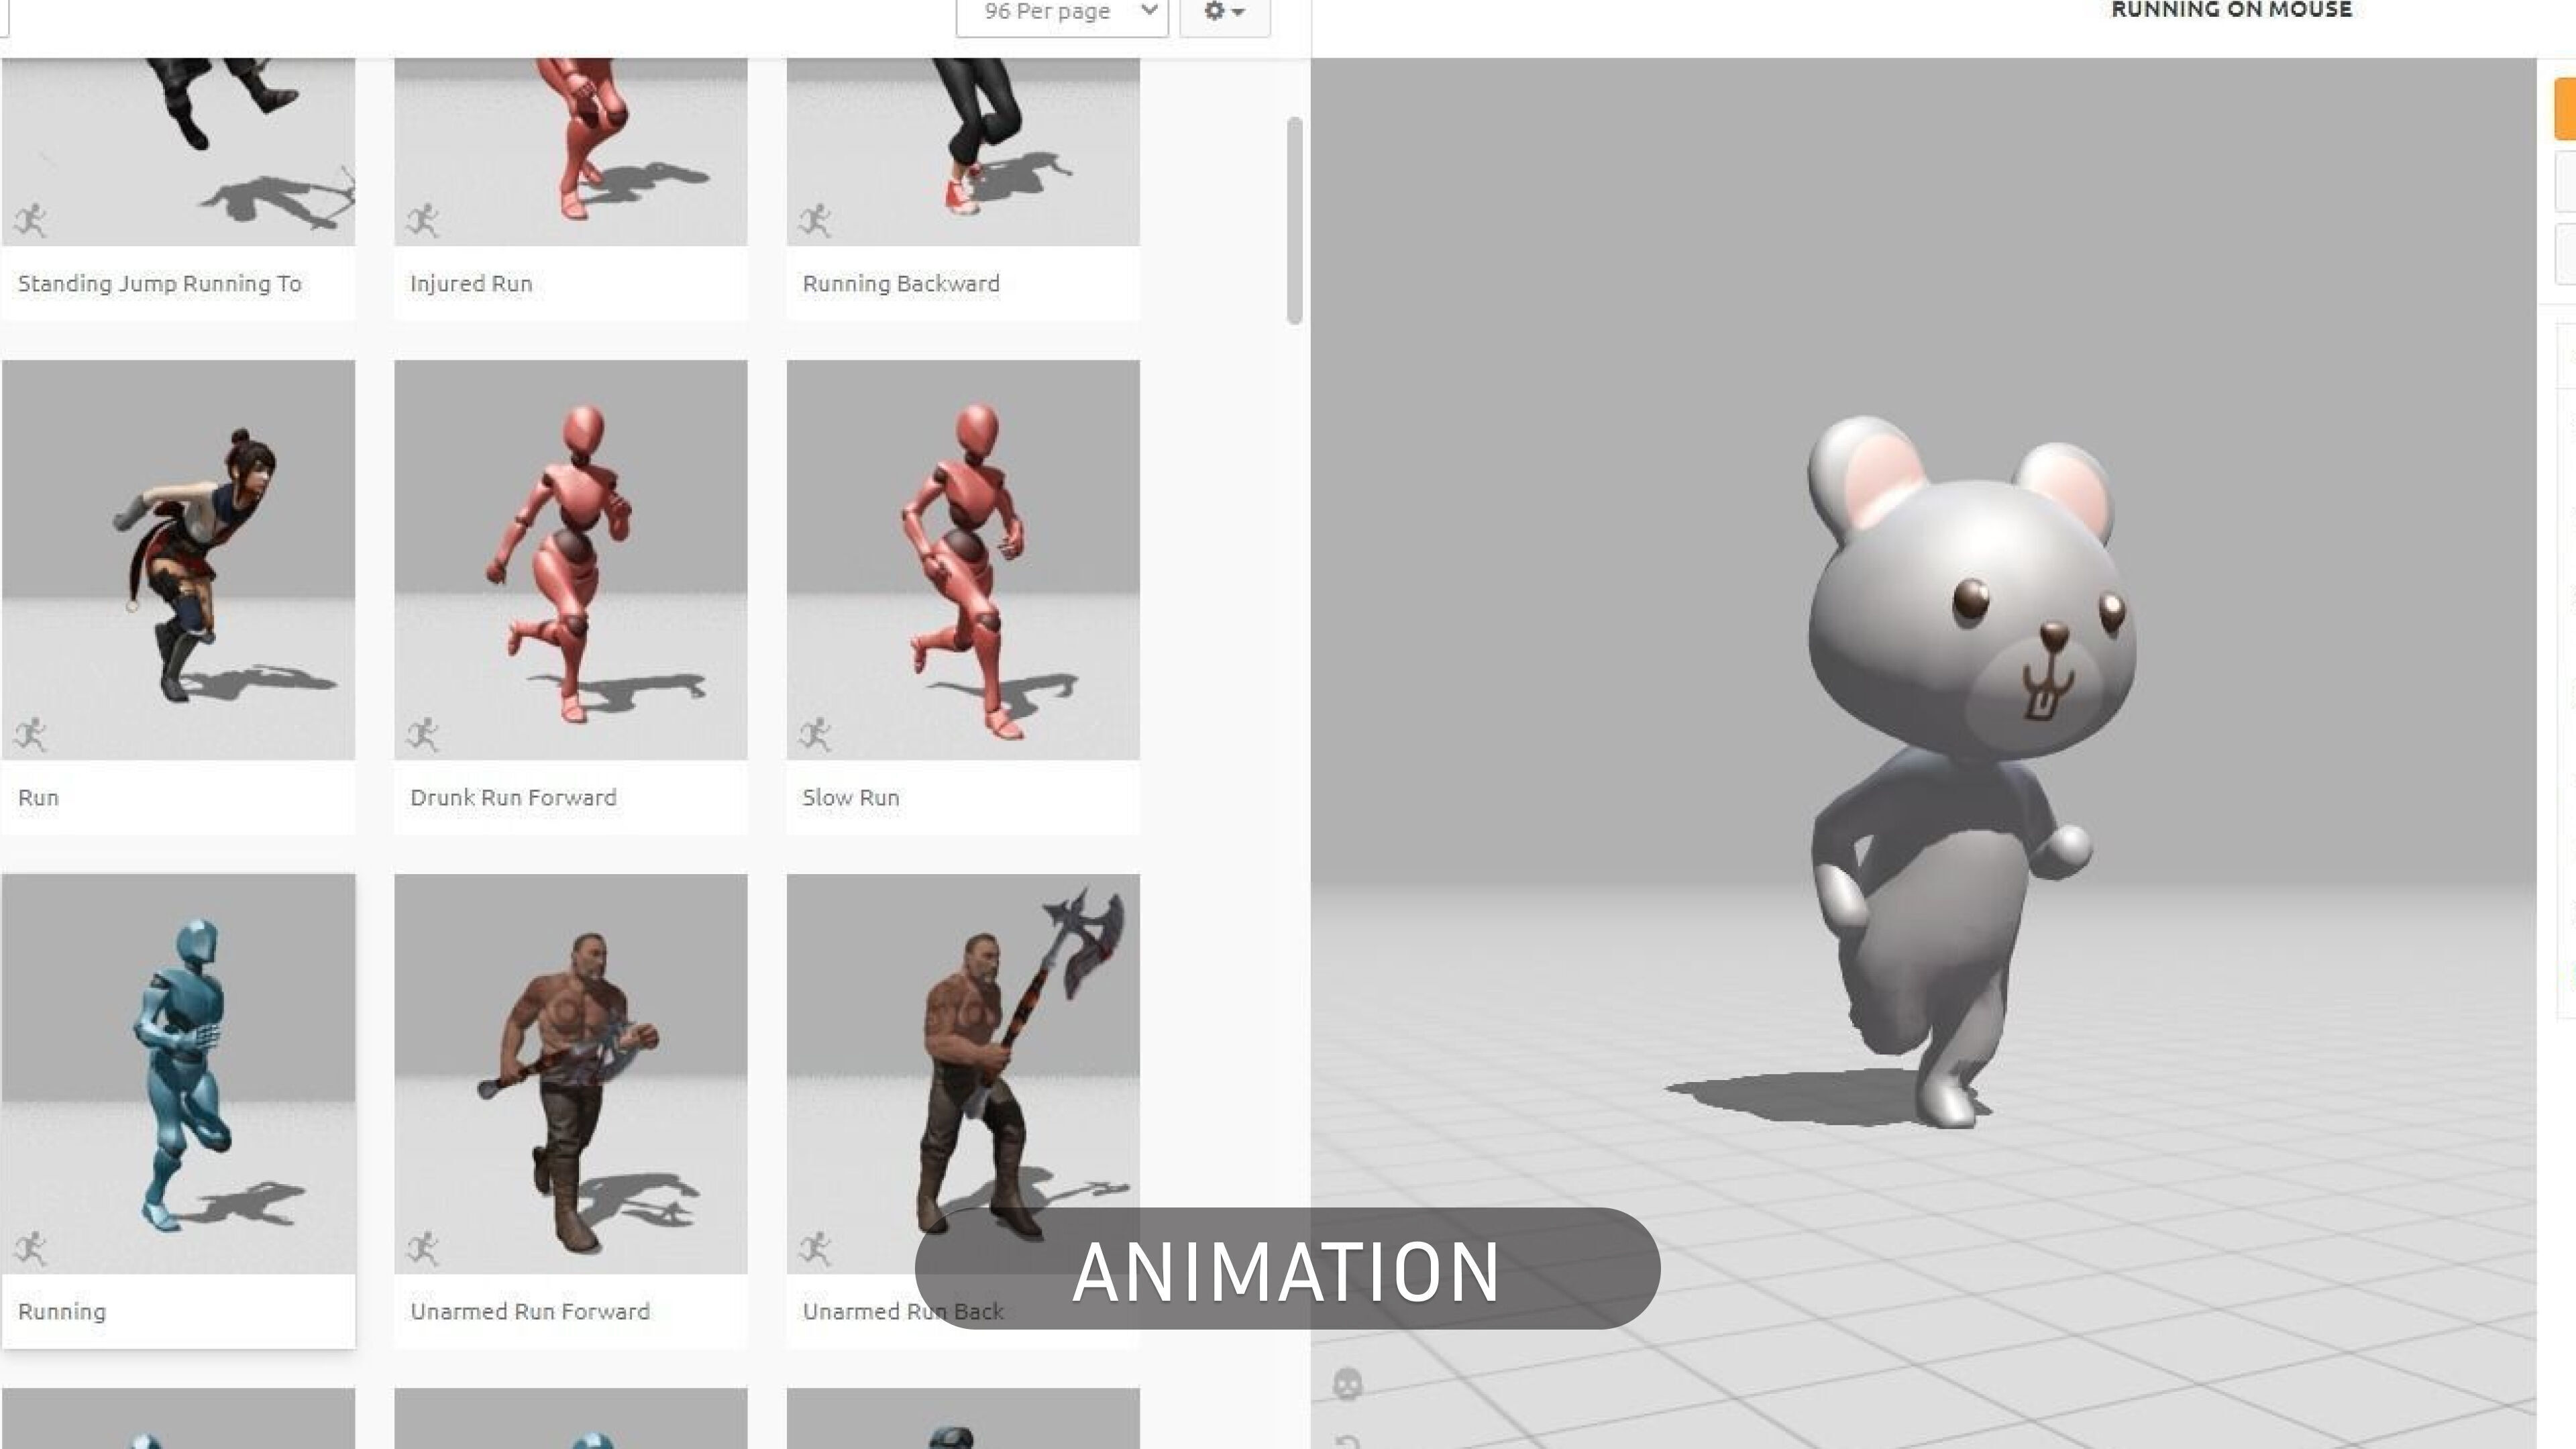Select the Drunk Run Forward thumbnail
2576x1449 pixels.
tap(570, 559)
